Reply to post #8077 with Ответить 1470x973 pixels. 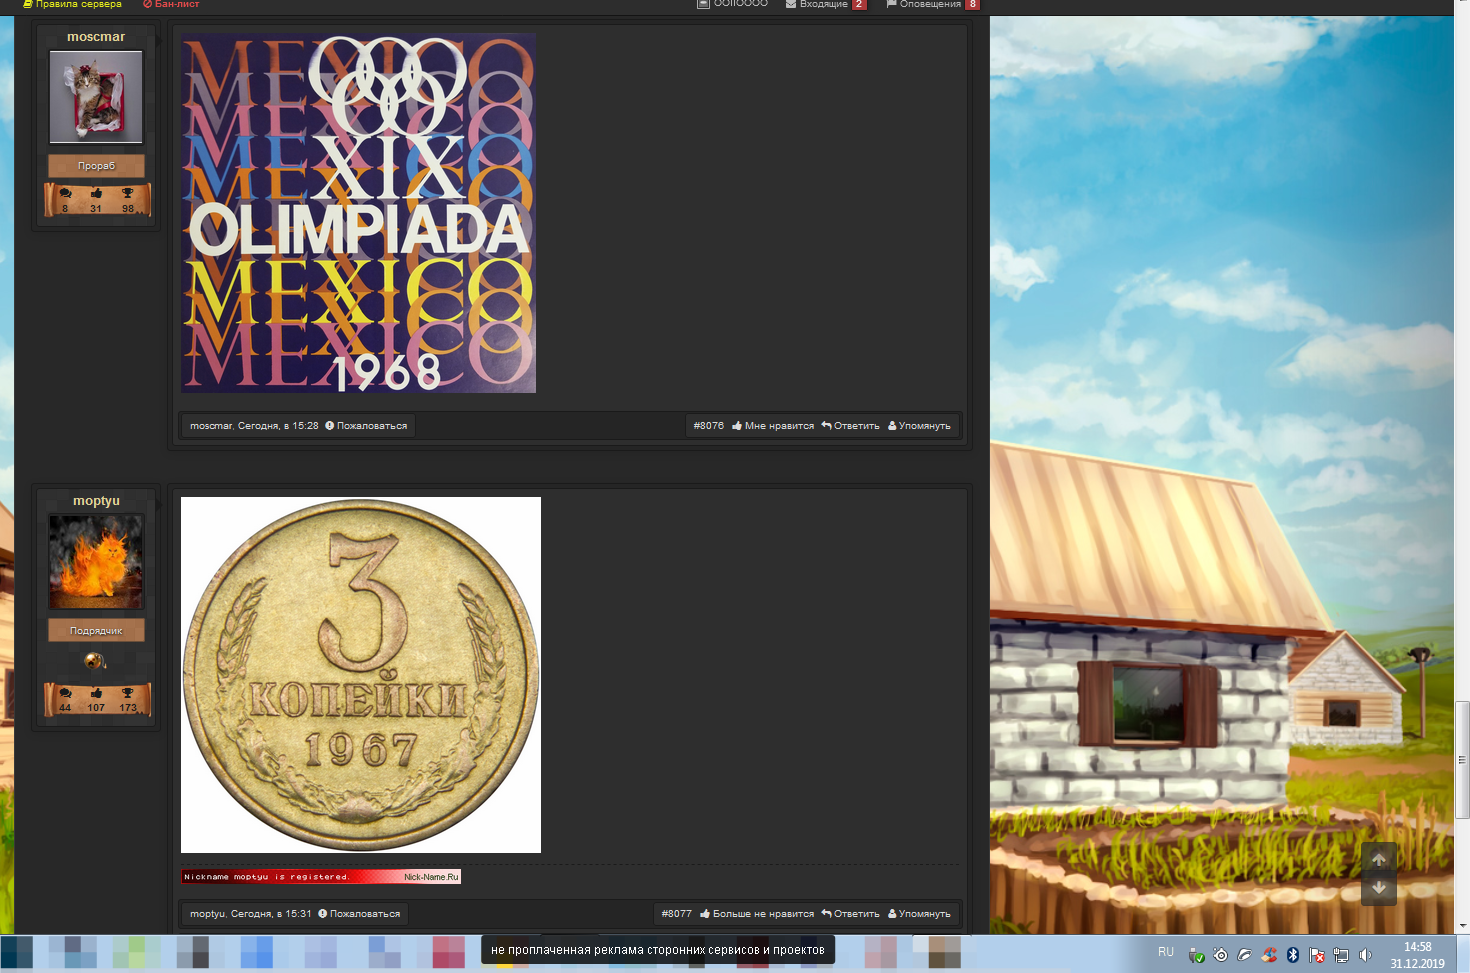[x=851, y=914]
